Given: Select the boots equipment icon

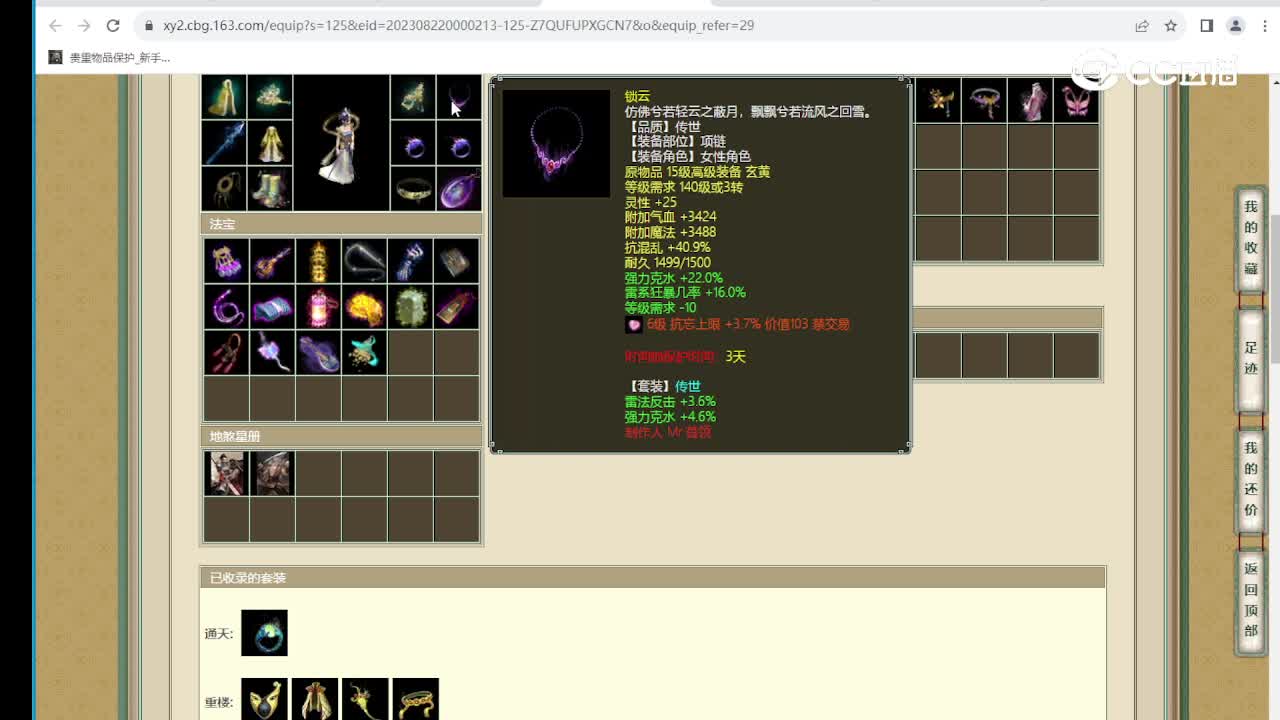Looking at the screenshot, I should [x=270, y=188].
